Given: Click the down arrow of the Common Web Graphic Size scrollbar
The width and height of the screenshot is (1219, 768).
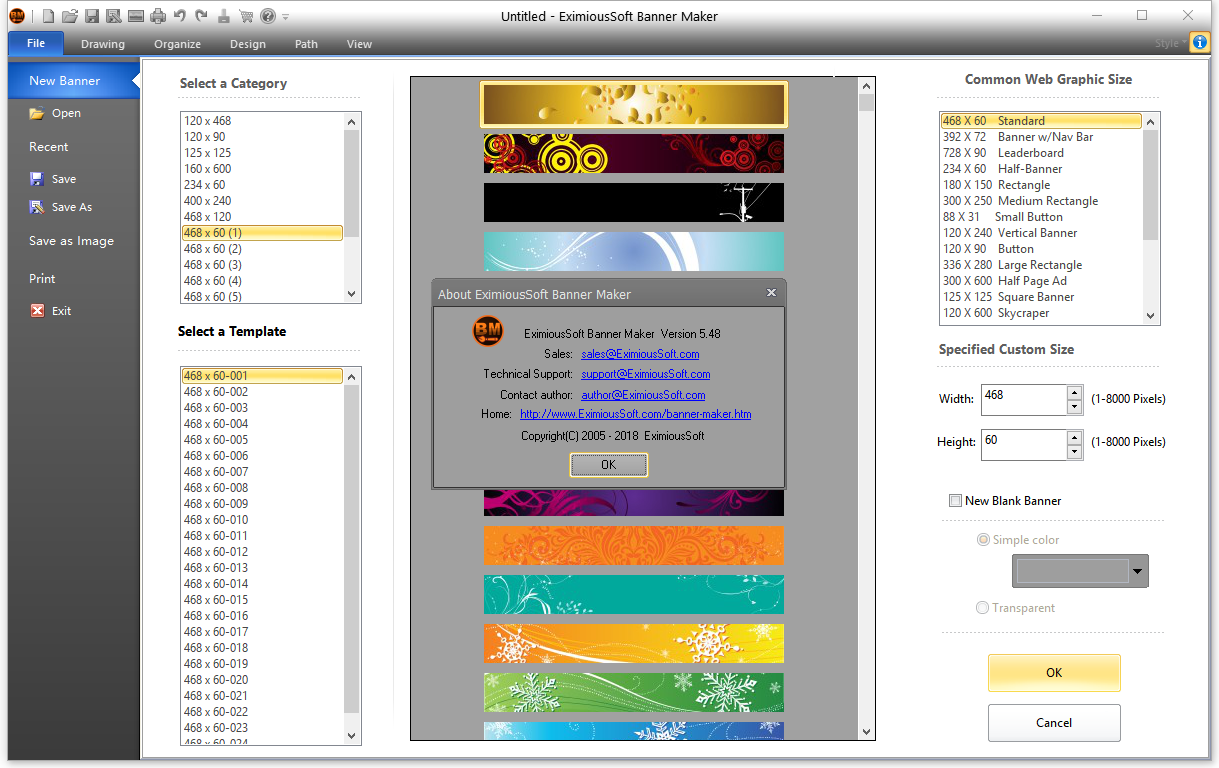Looking at the screenshot, I should pos(1150,315).
